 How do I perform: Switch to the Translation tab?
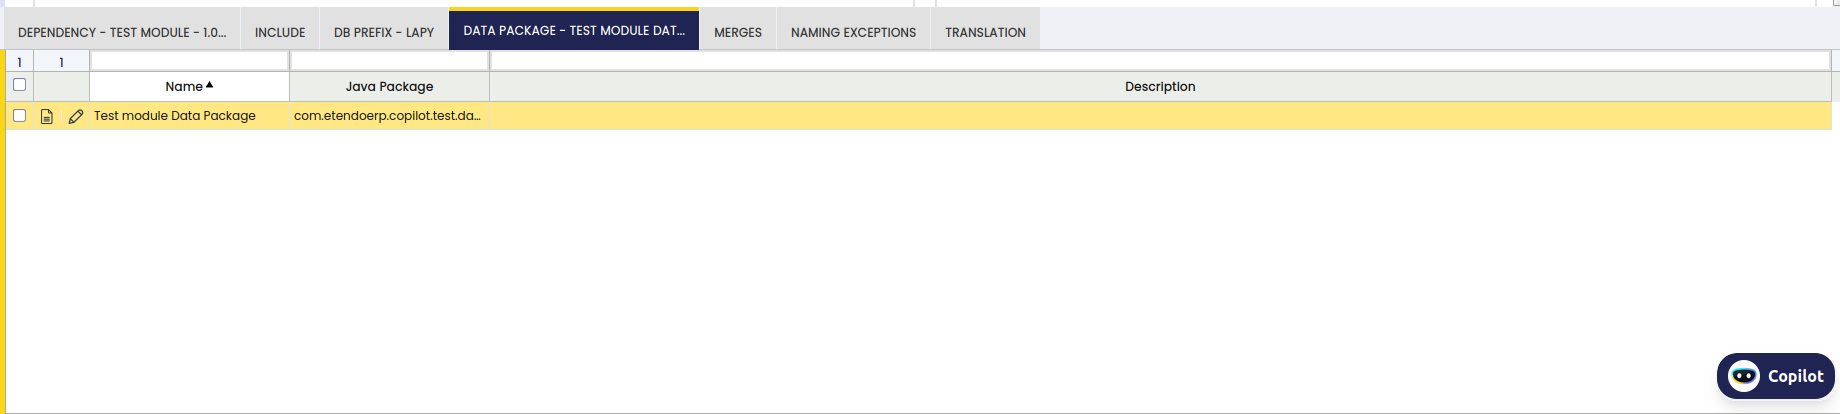(985, 32)
